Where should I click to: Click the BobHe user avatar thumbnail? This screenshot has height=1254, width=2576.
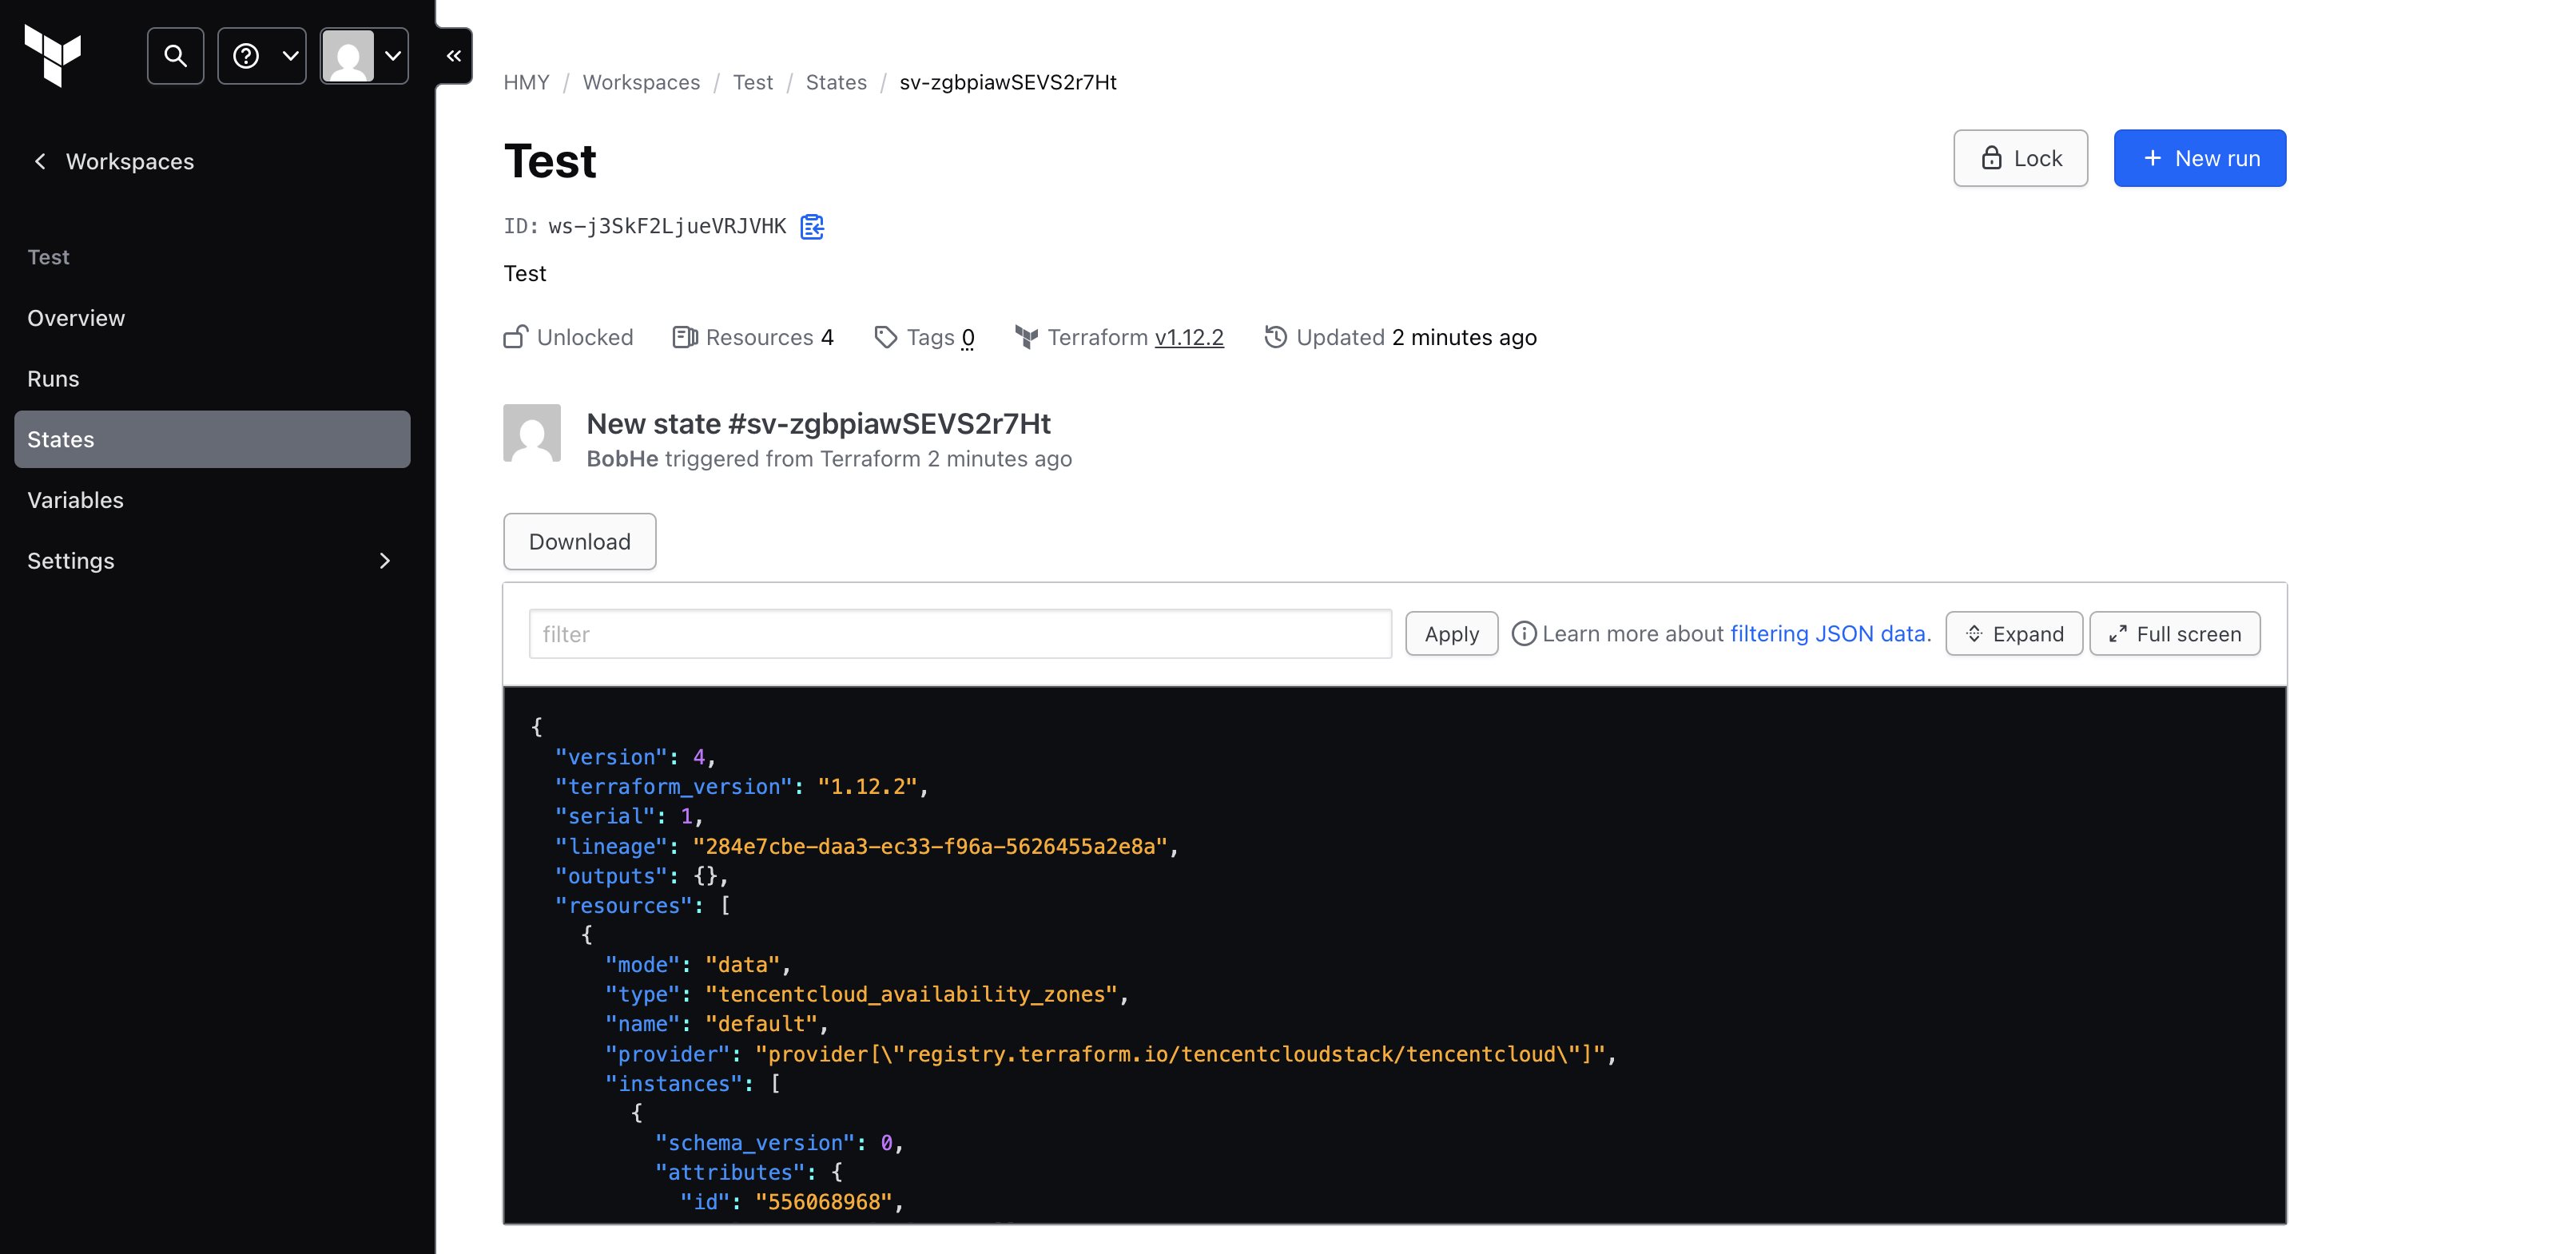[x=532, y=433]
